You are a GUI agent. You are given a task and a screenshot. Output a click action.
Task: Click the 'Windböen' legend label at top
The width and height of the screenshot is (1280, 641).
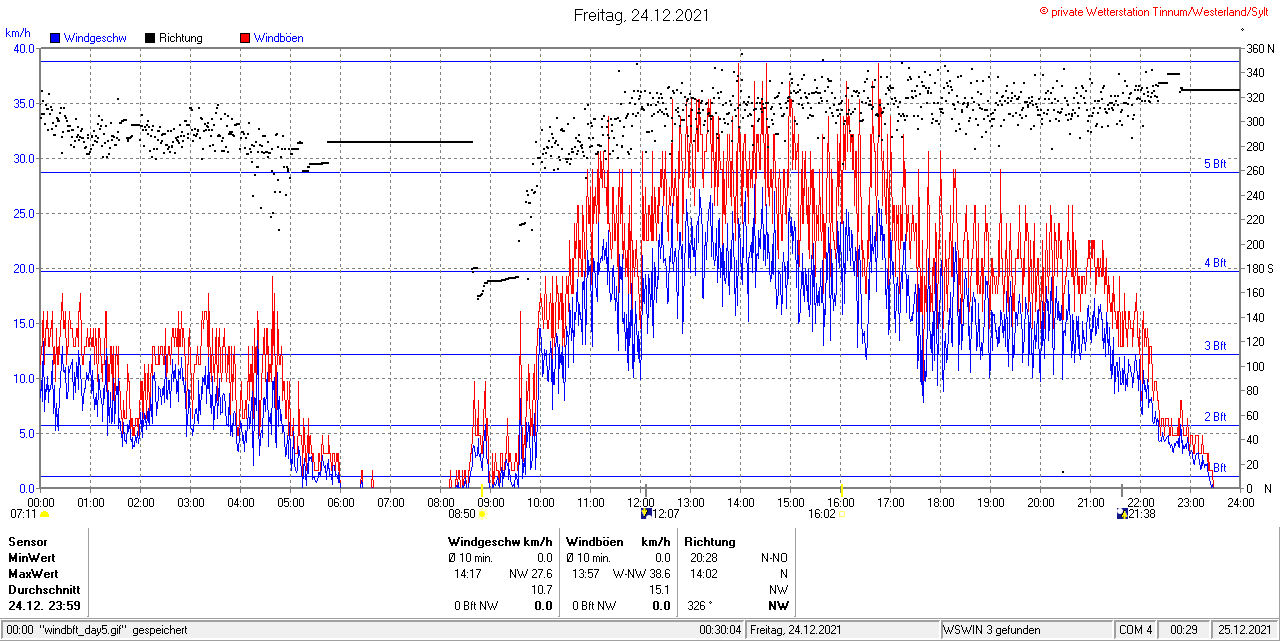click(x=279, y=38)
